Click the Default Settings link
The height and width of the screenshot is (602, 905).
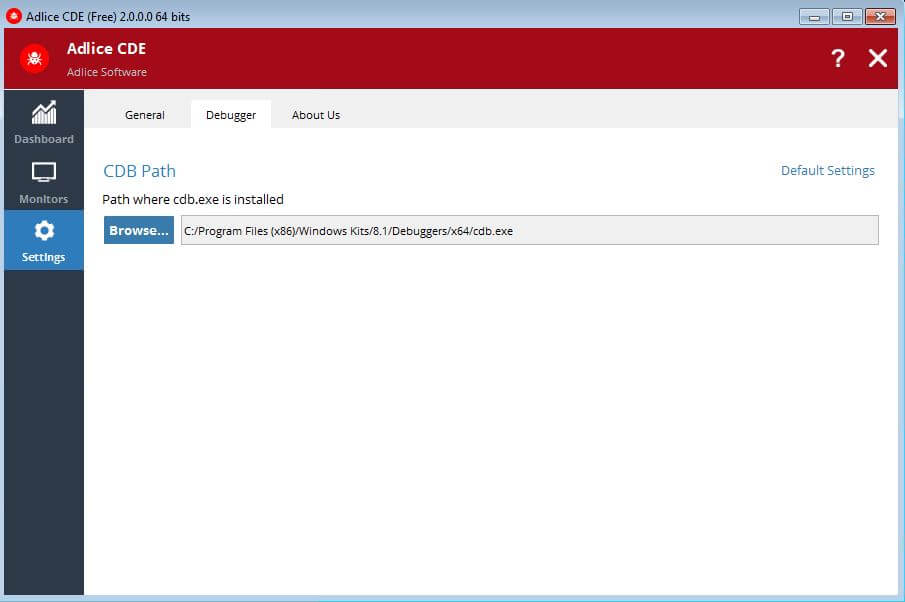[x=827, y=171]
